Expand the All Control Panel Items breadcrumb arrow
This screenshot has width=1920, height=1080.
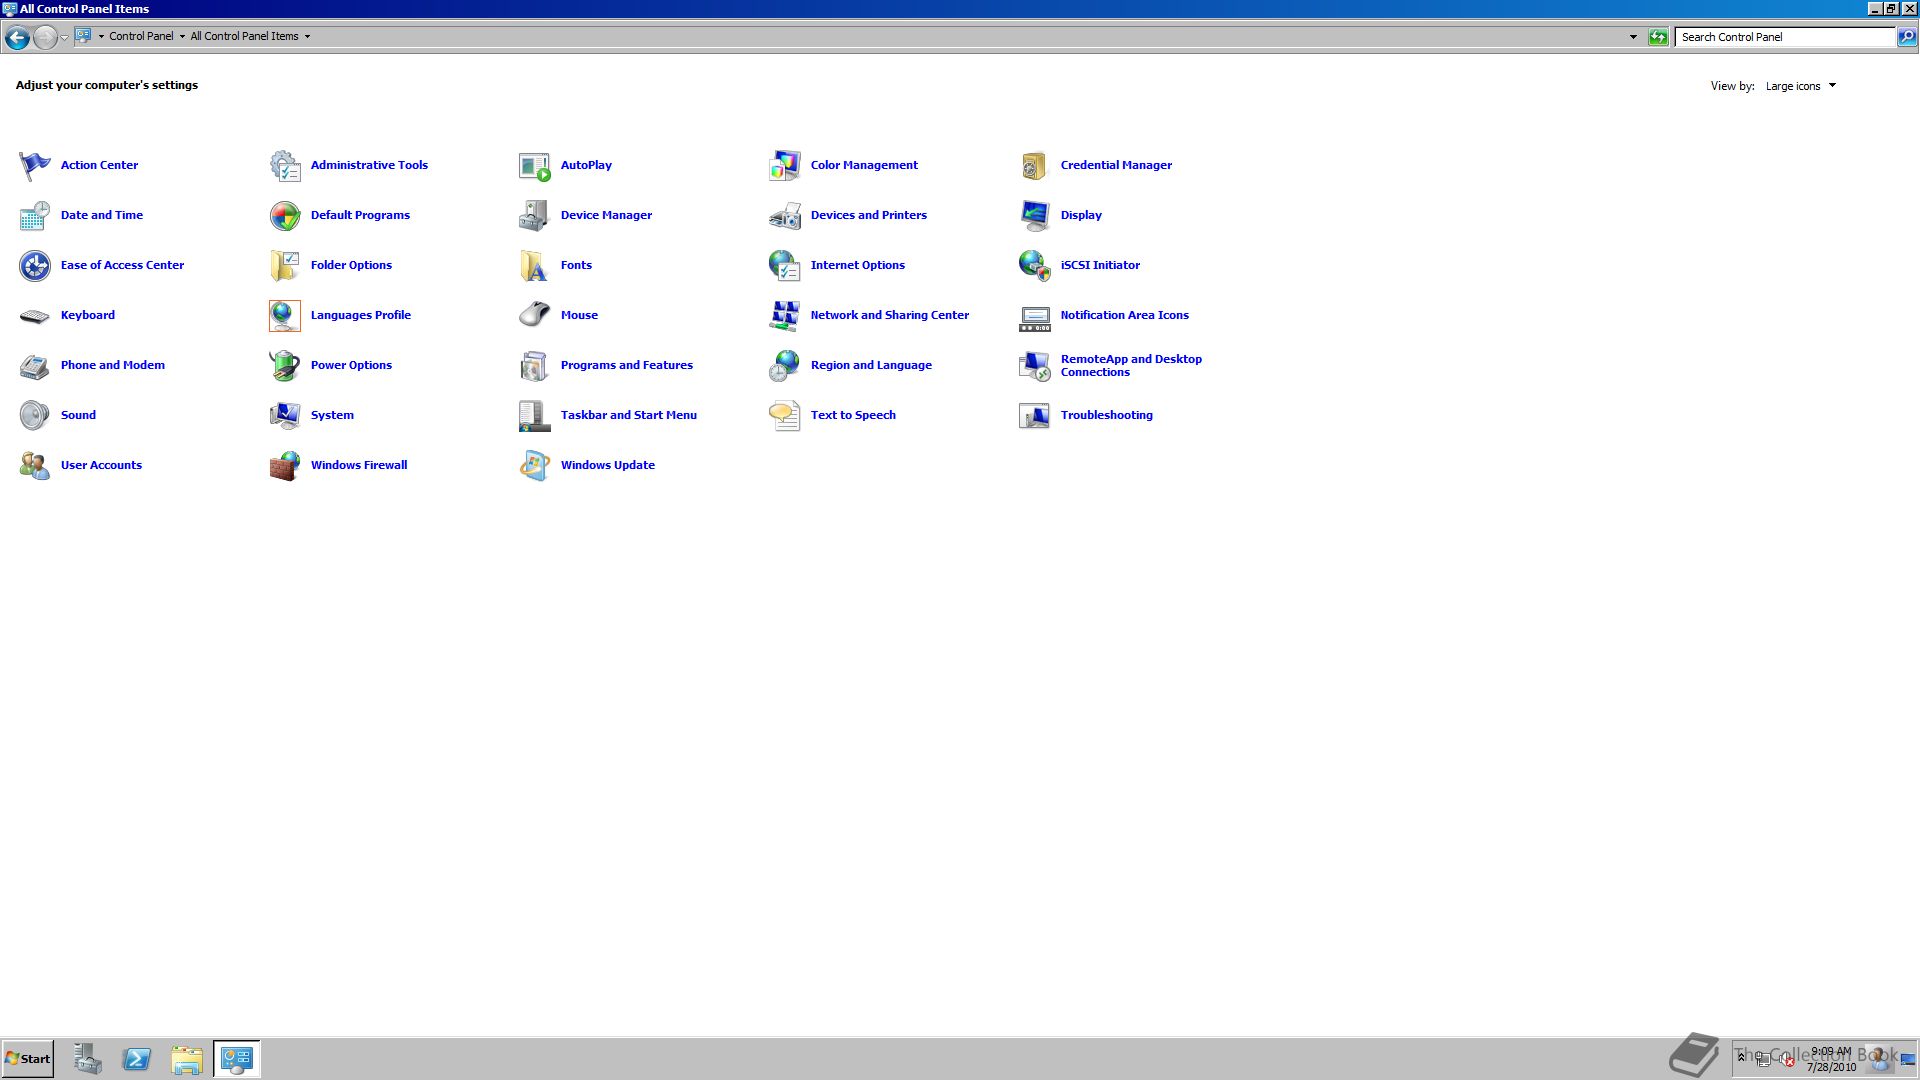(x=307, y=37)
